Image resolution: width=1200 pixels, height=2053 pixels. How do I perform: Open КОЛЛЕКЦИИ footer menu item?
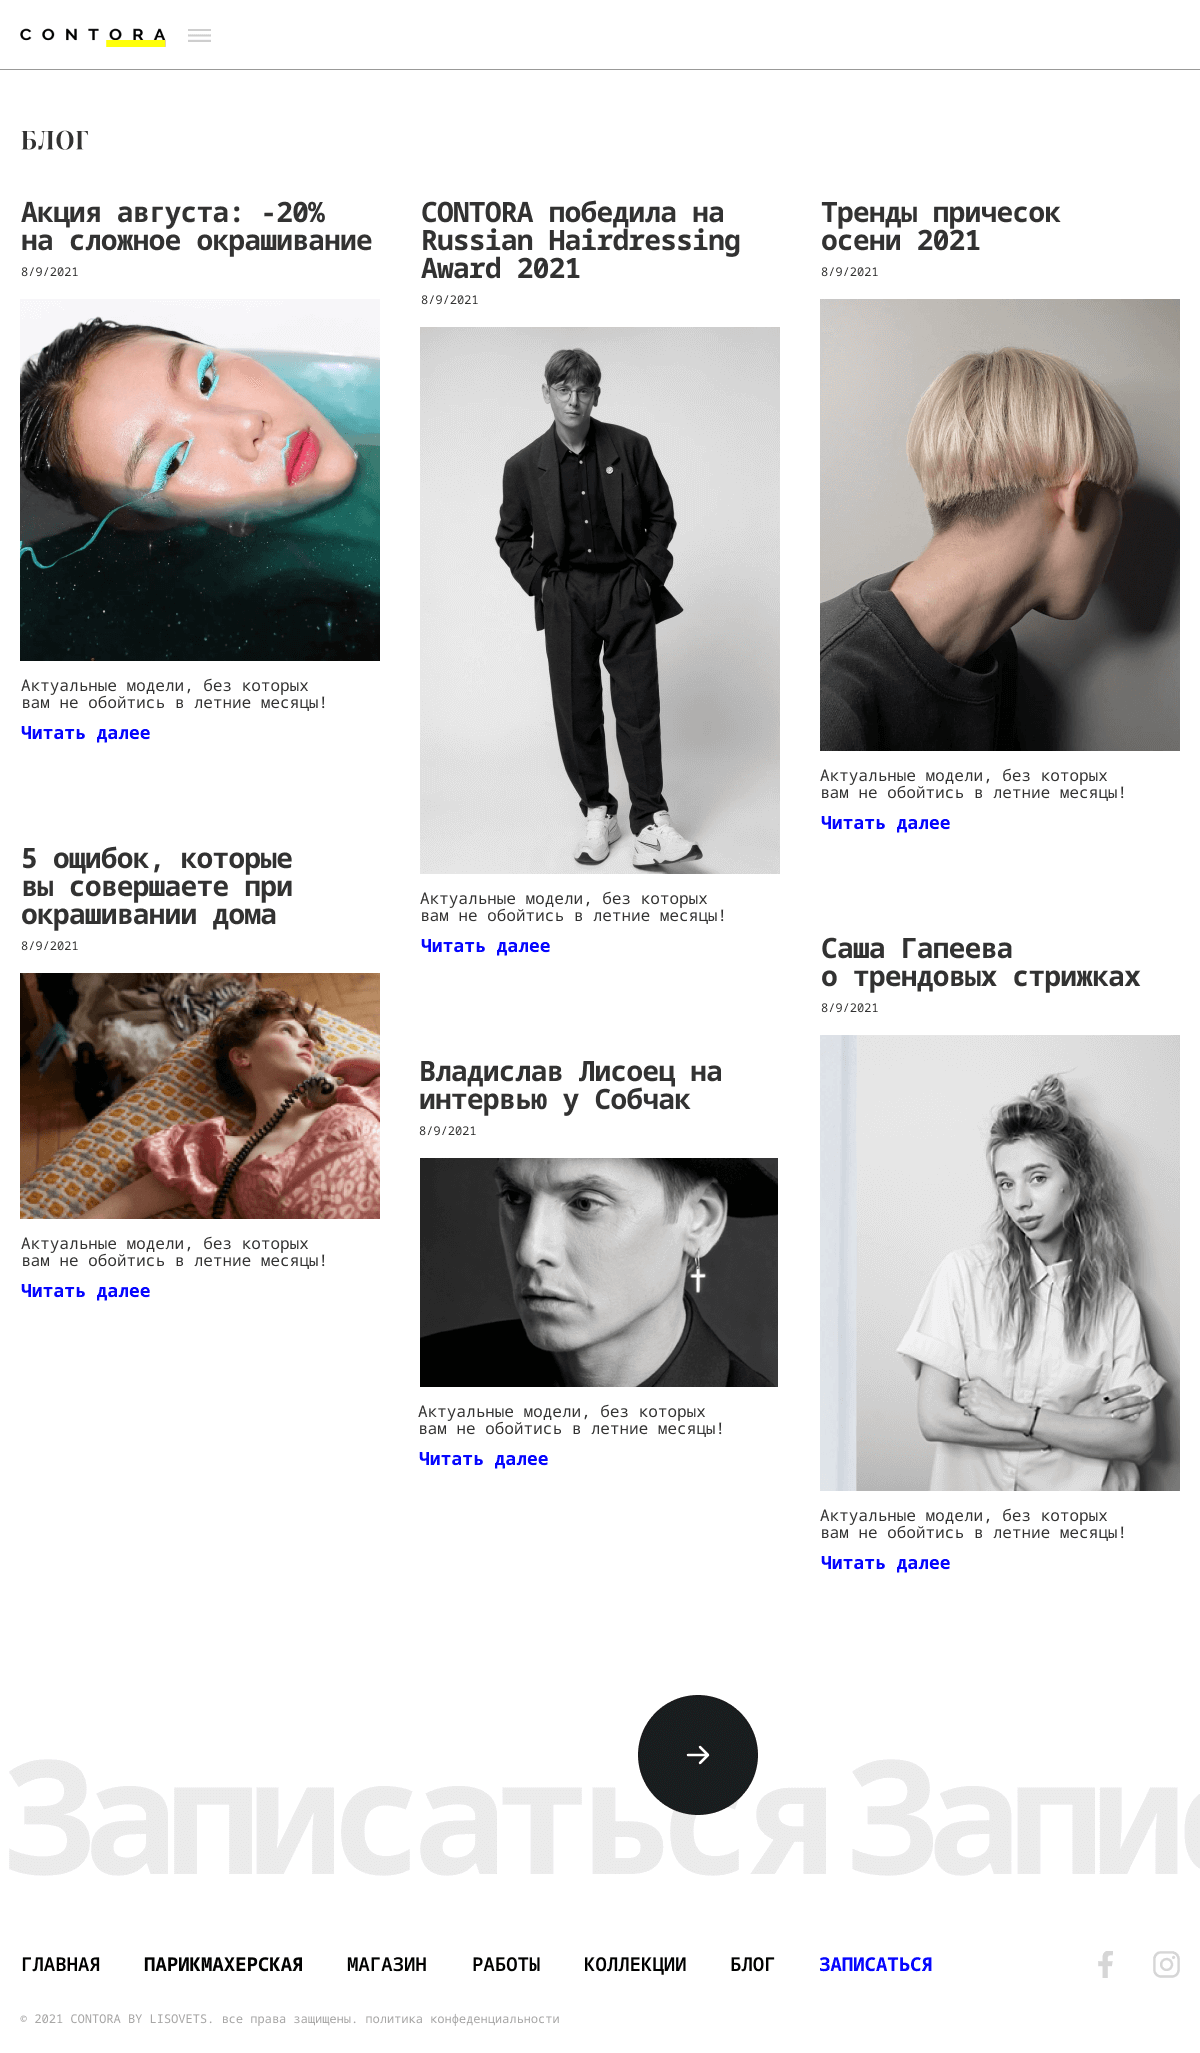(635, 1964)
